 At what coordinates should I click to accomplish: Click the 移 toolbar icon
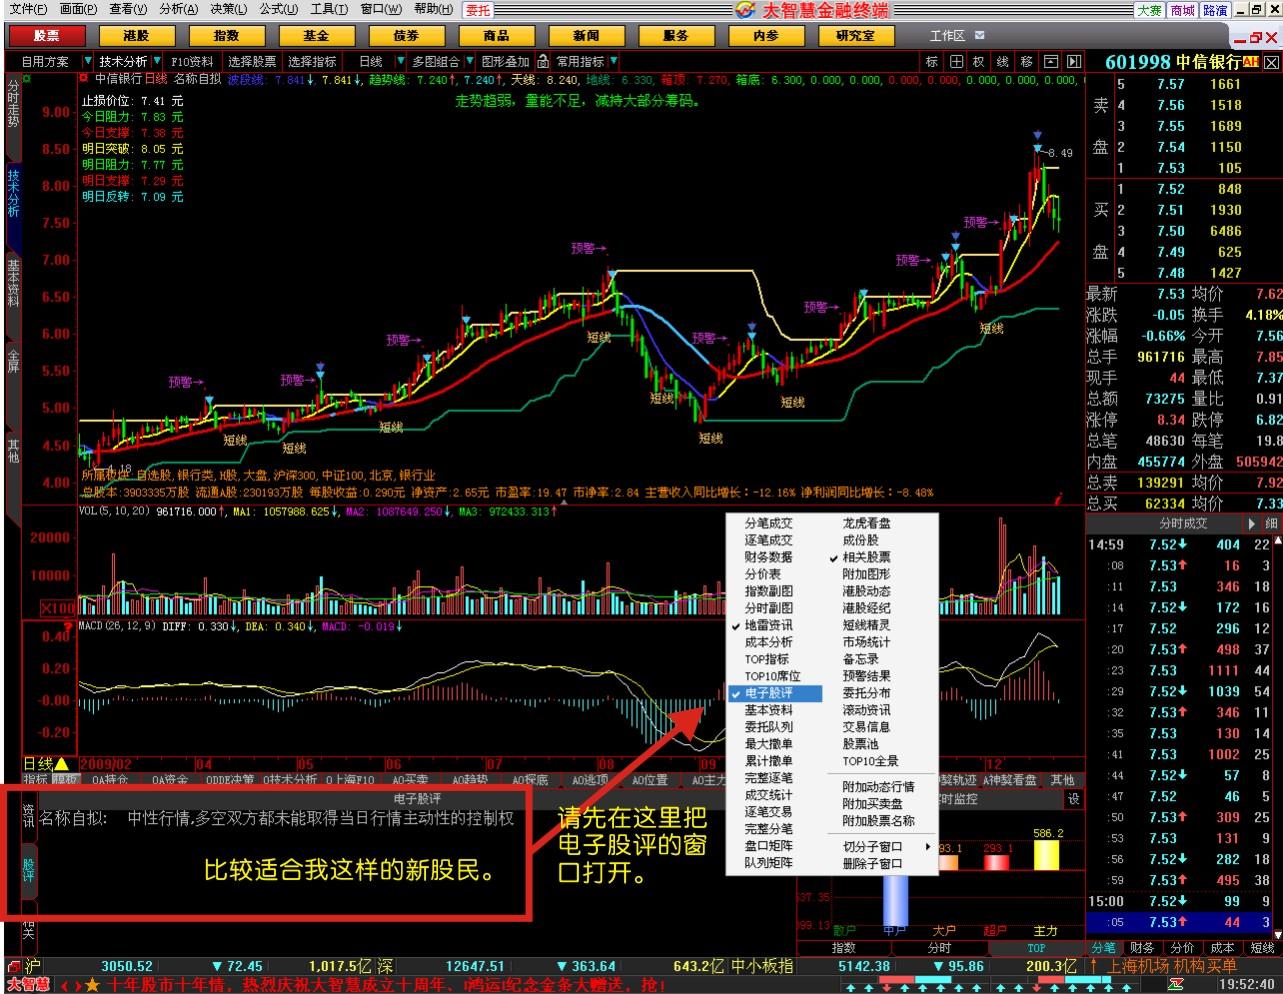coord(1027,61)
